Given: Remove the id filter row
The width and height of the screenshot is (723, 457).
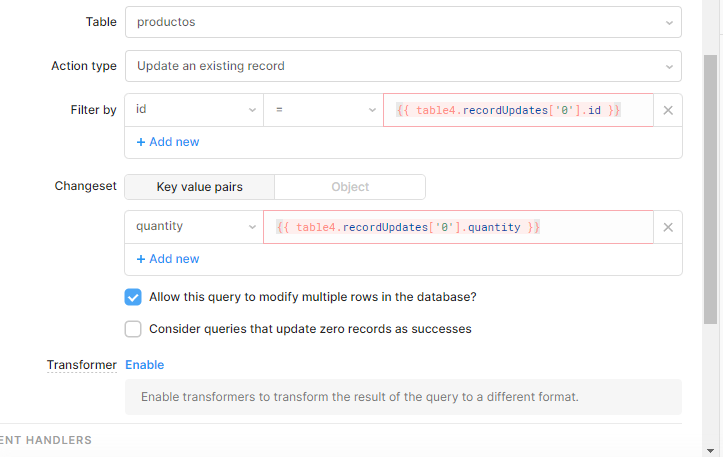Looking at the screenshot, I should (668, 110).
